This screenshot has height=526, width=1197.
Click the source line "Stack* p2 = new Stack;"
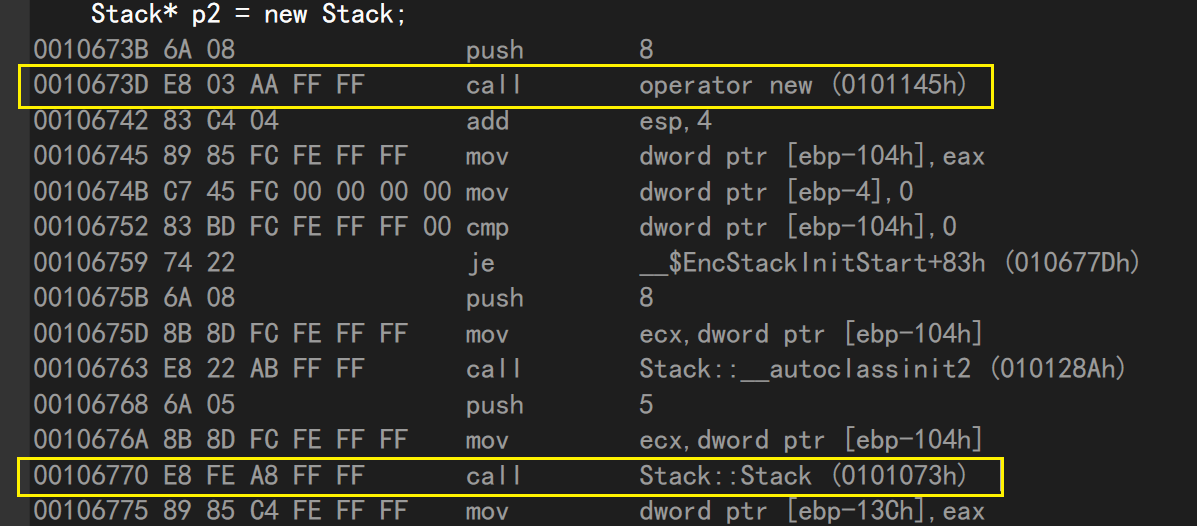click(248, 15)
